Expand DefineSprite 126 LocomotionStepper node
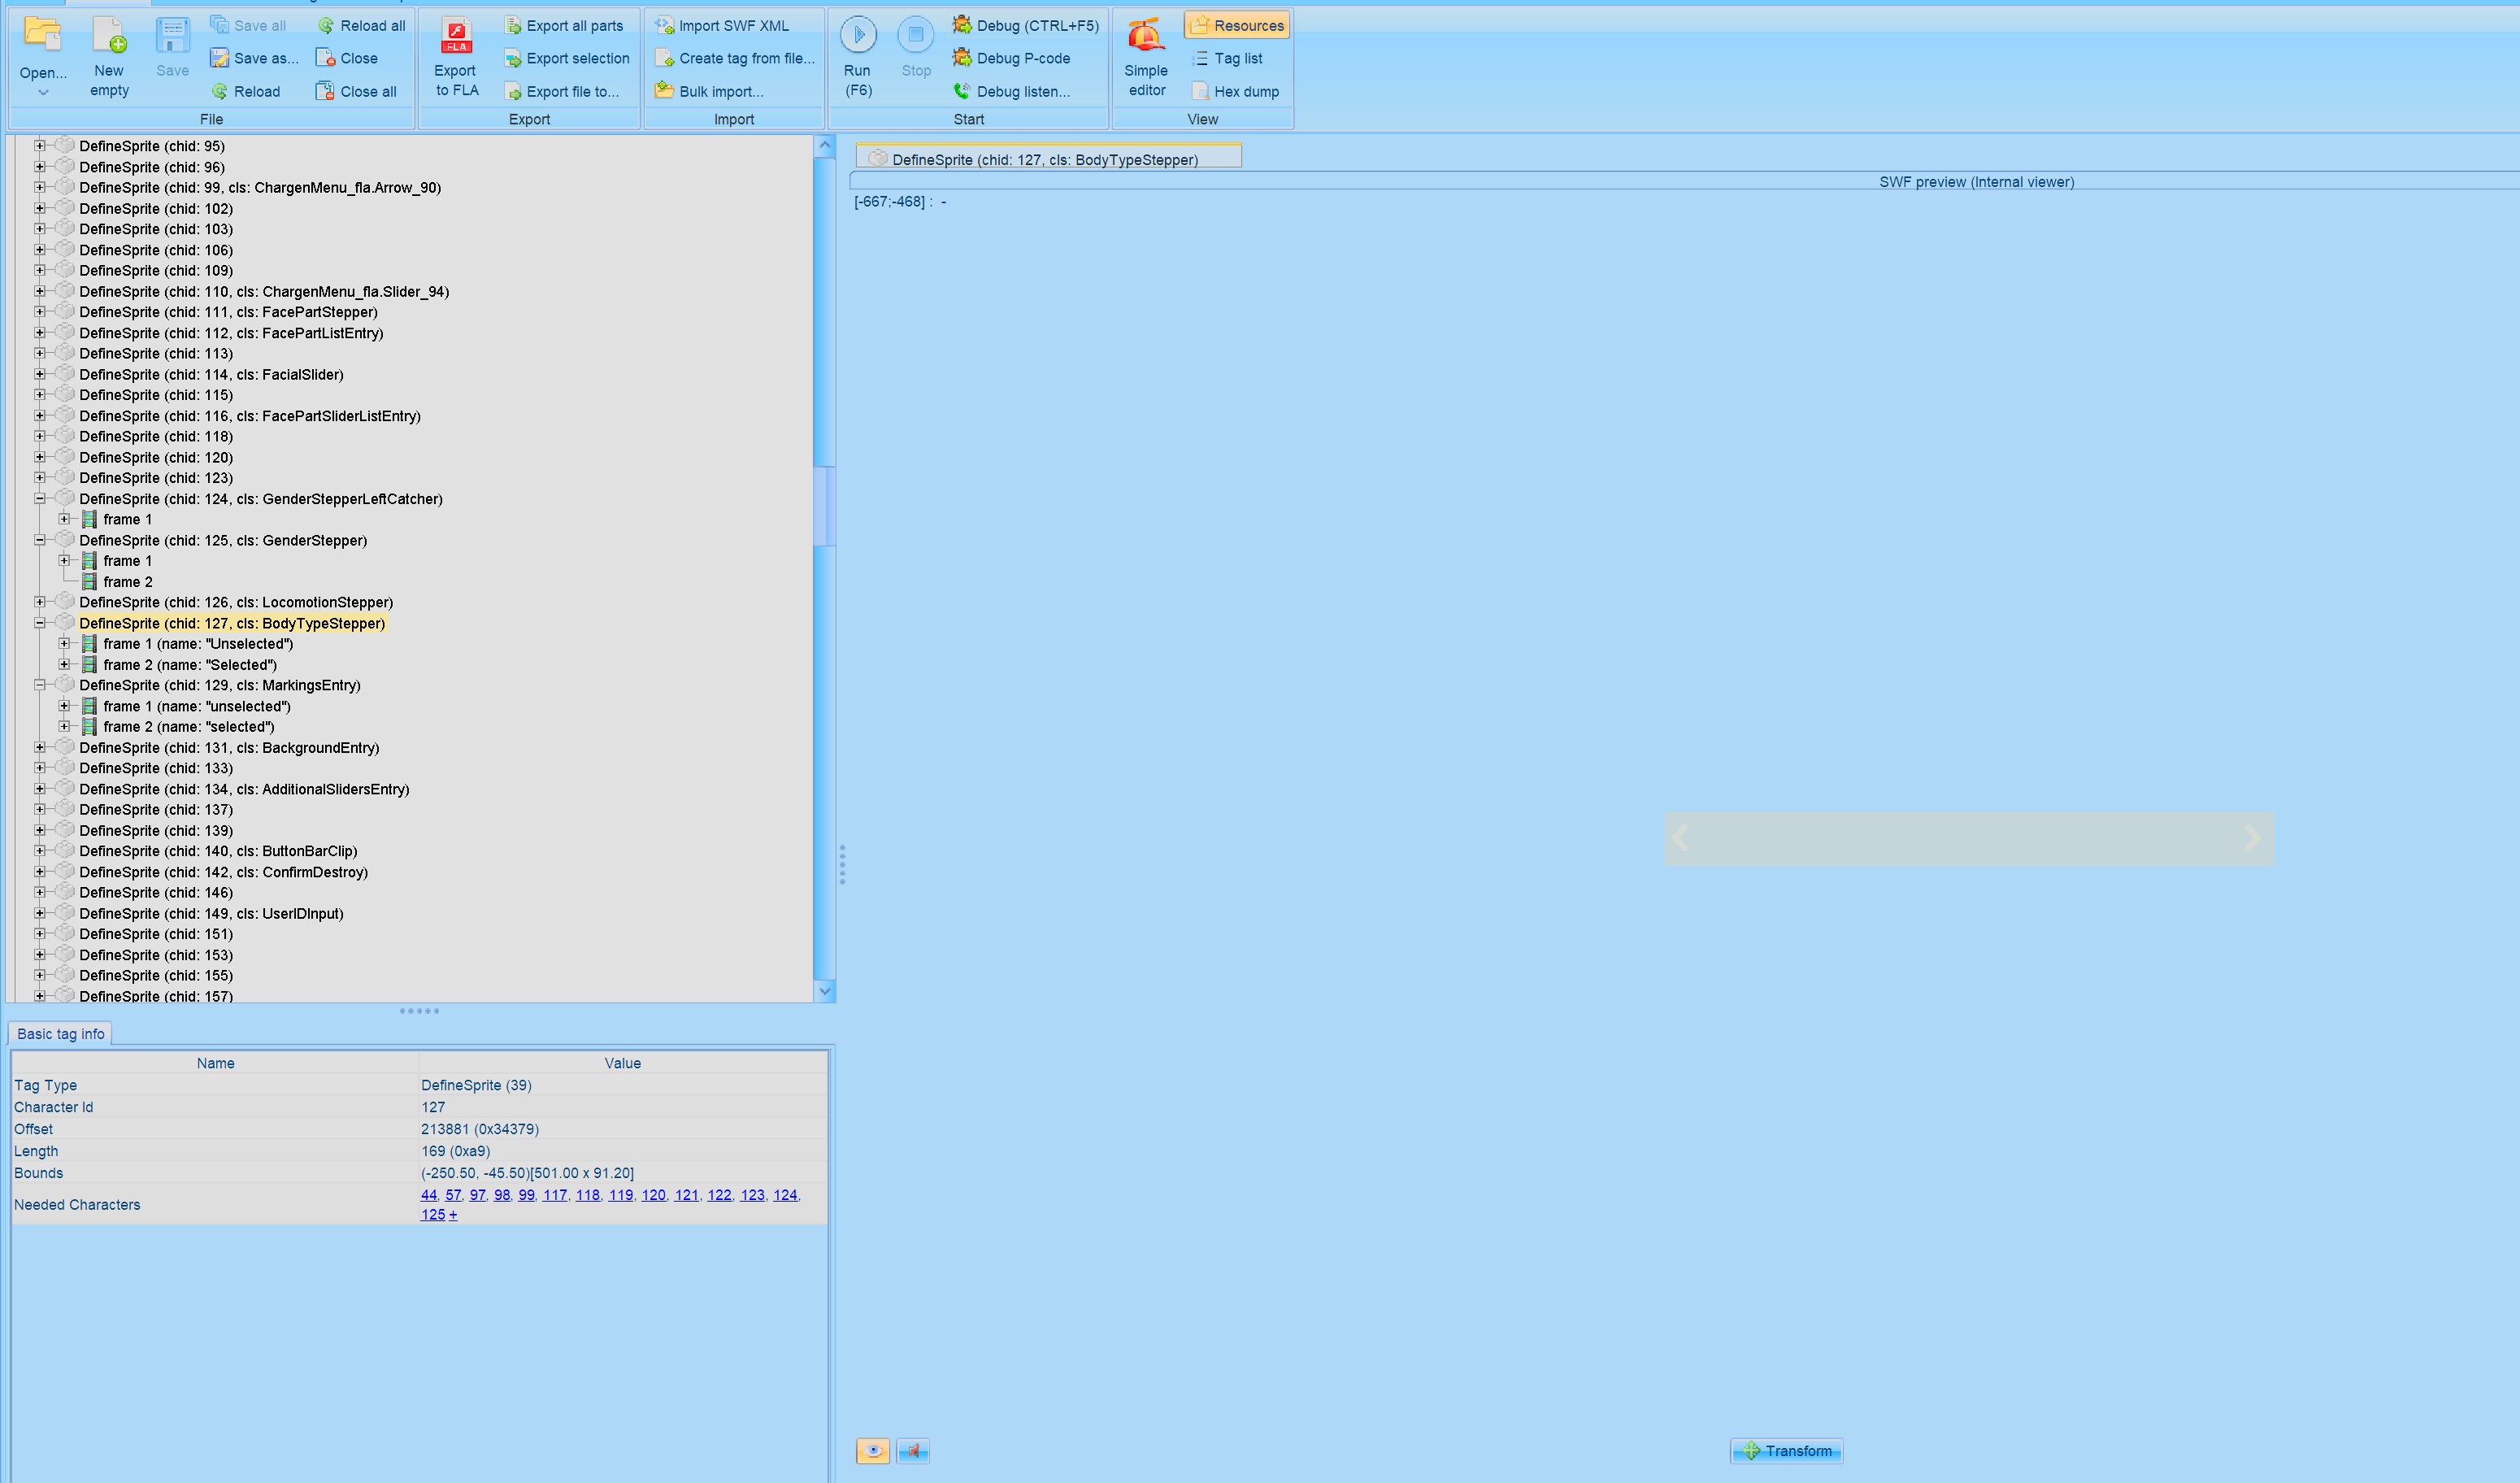Image resolution: width=2520 pixels, height=1483 pixels. point(40,602)
